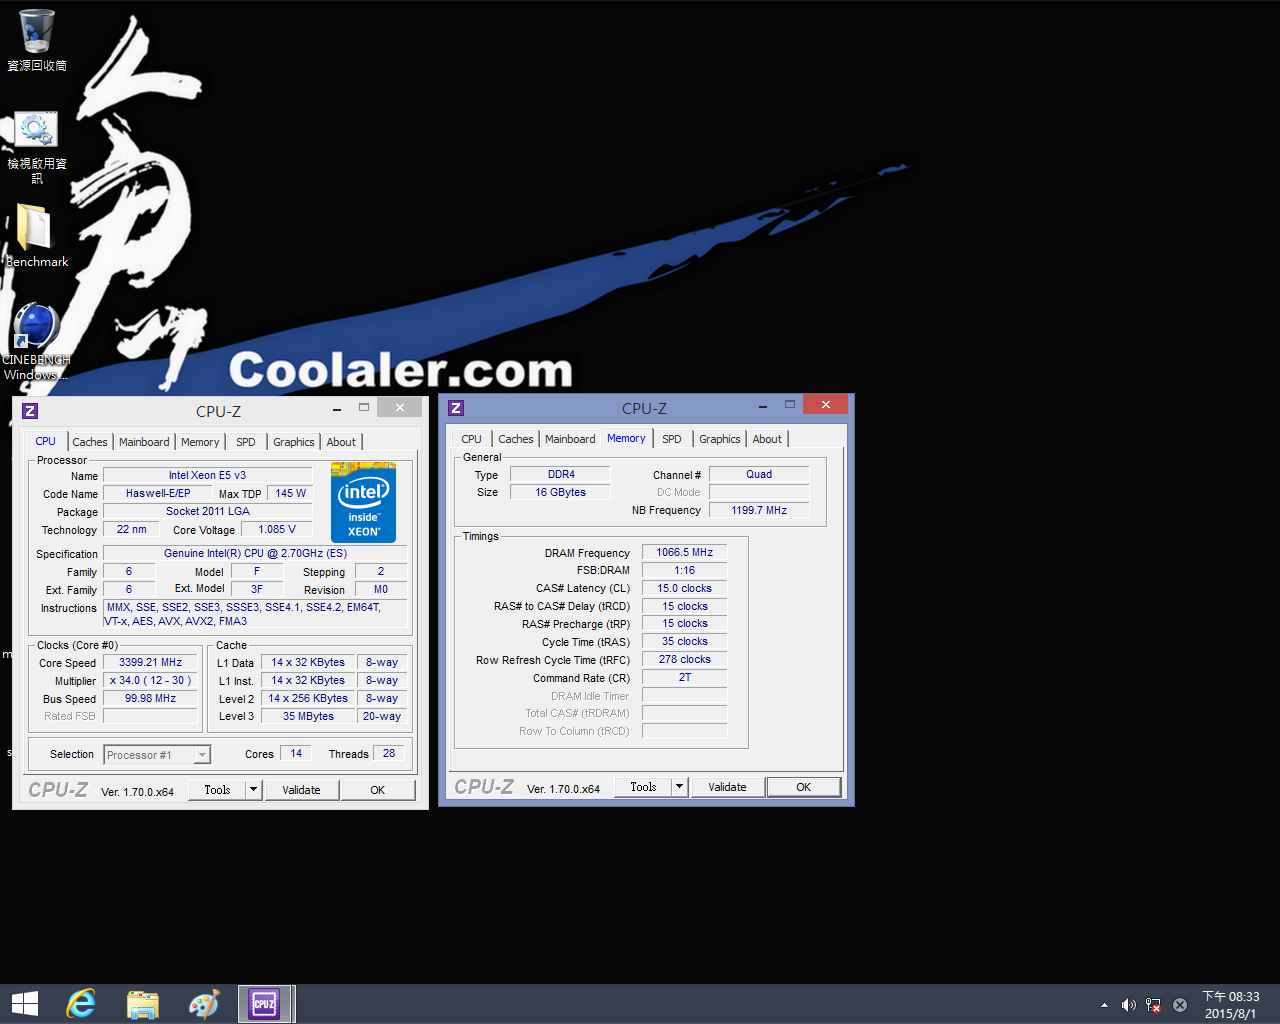1280x1024 pixels.
Task: Open the clock showing 08:33
Action: [1230, 1005]
